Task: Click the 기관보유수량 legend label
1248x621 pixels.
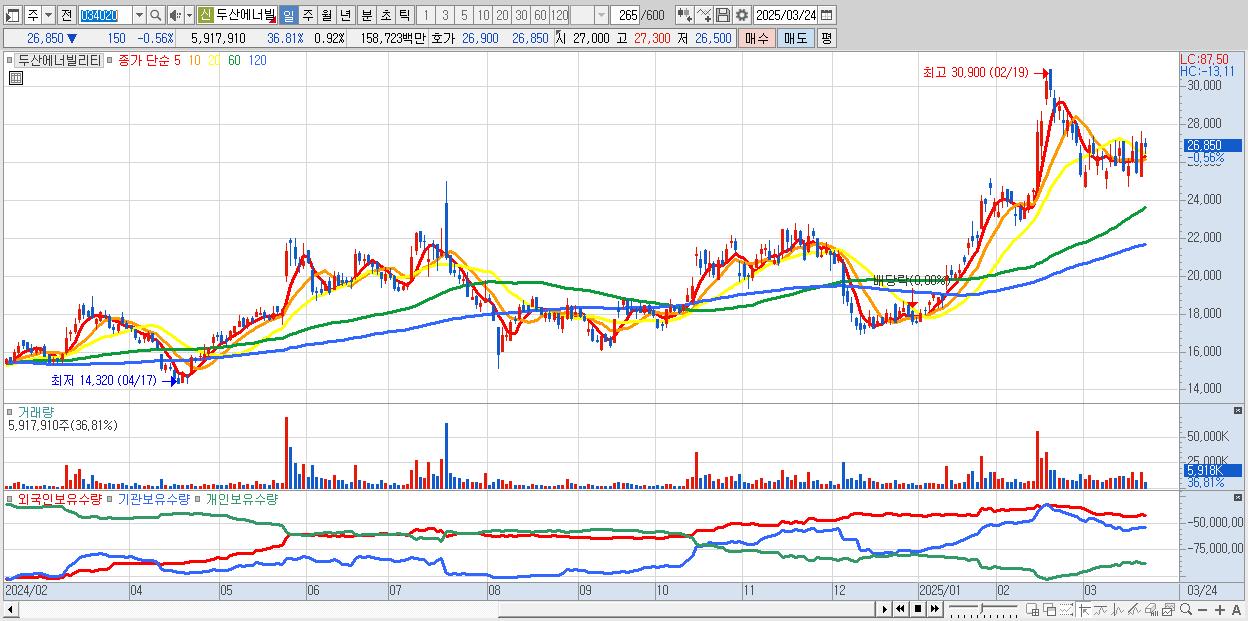Action: (155, 499)
